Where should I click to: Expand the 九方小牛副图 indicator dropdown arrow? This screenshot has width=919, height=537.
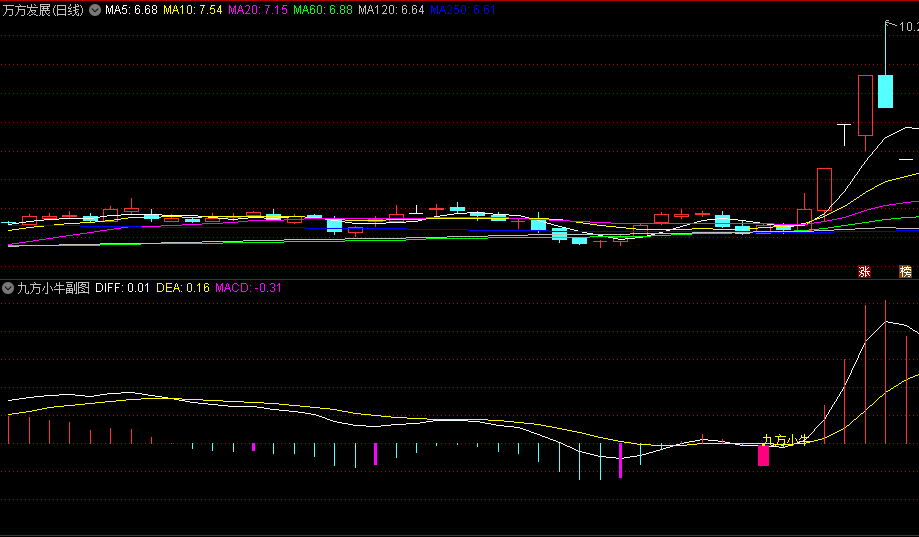(x=9, y=288)
